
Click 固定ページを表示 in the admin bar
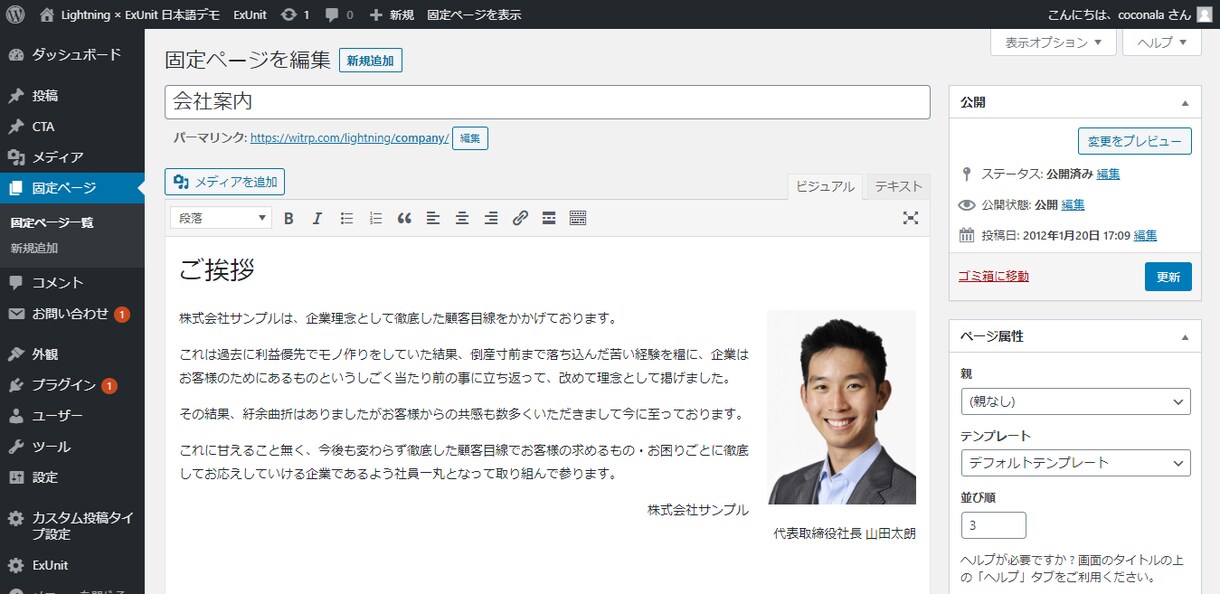474,15
